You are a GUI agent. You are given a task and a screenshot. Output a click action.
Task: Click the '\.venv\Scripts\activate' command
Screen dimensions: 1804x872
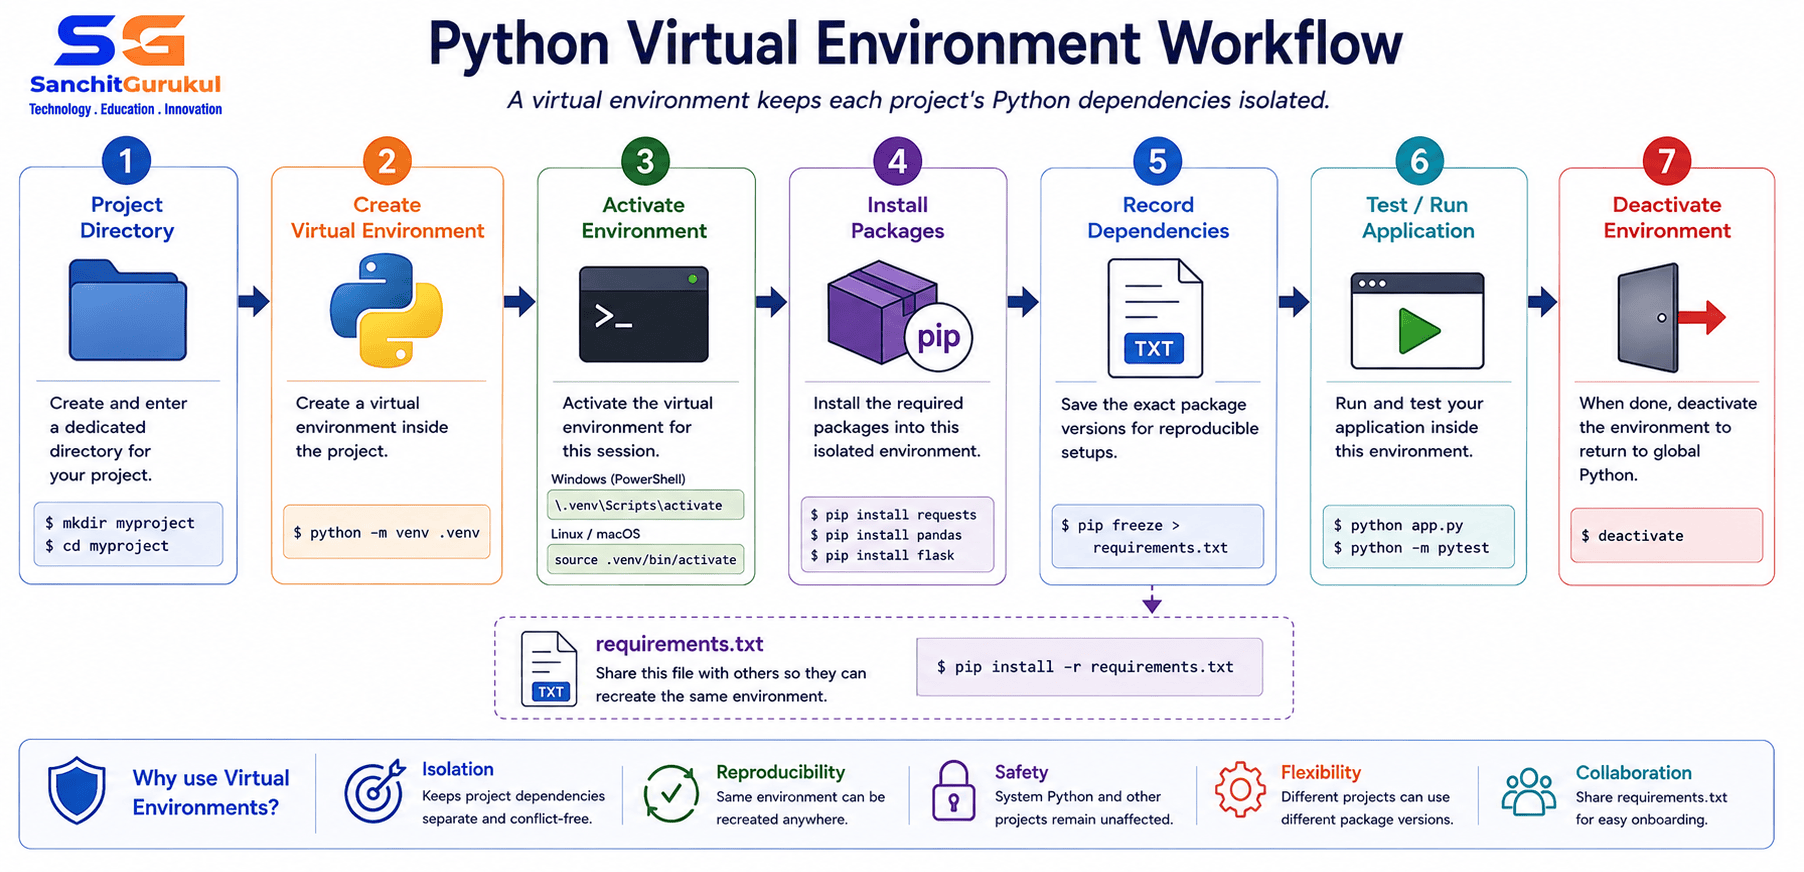pyautogui.click(x=645, y=505)
